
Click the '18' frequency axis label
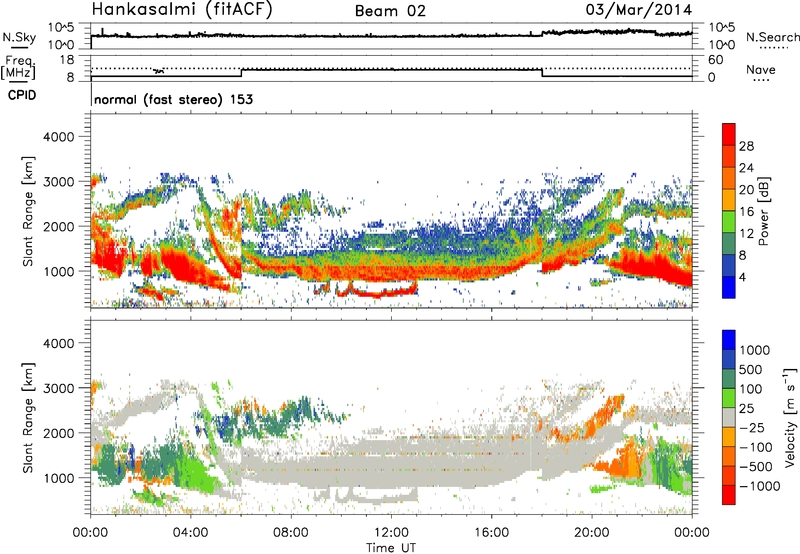(x=67, y=60)
